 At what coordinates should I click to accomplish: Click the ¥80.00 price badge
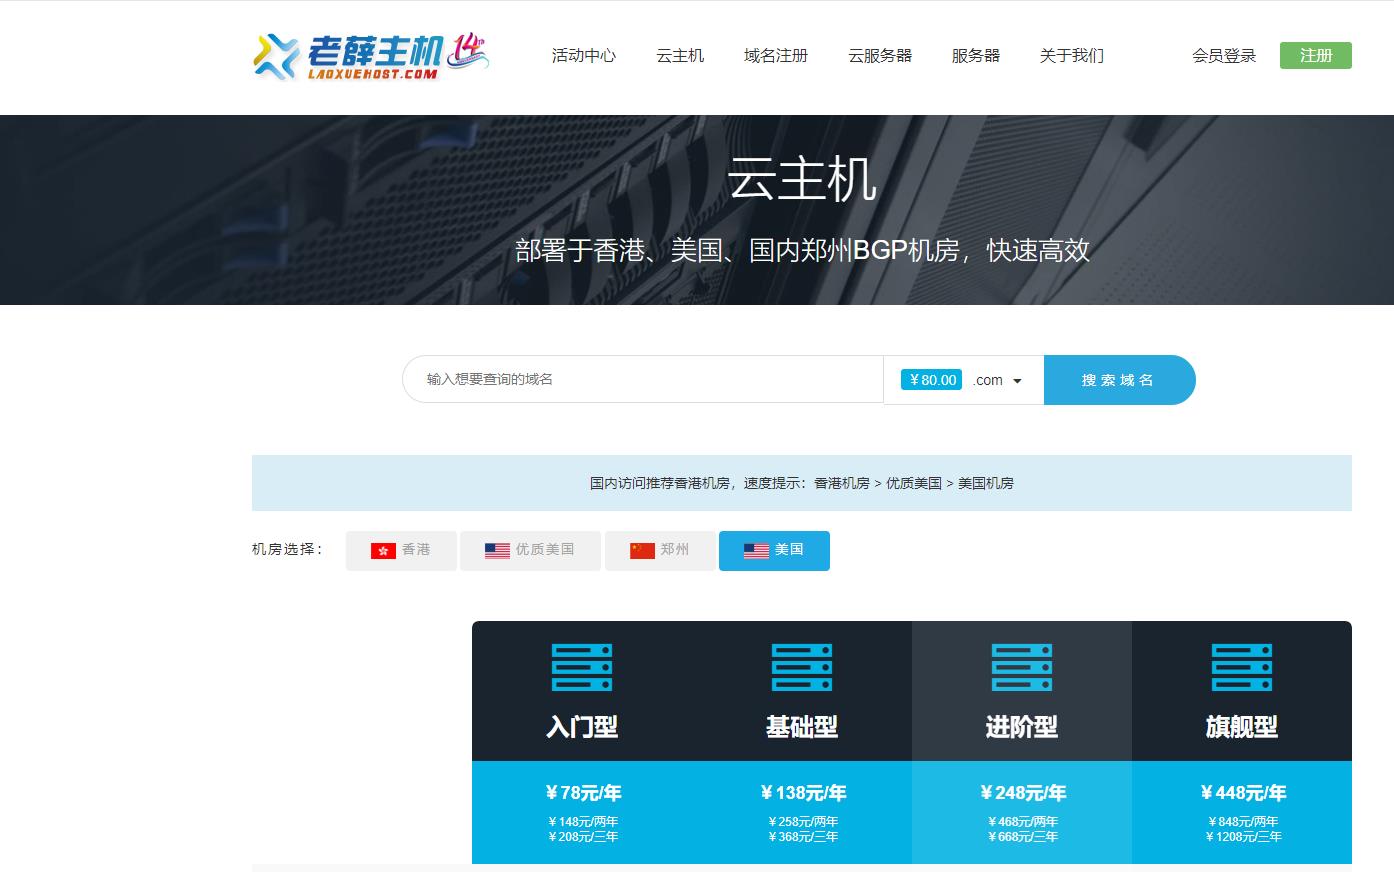click(931, 380)
